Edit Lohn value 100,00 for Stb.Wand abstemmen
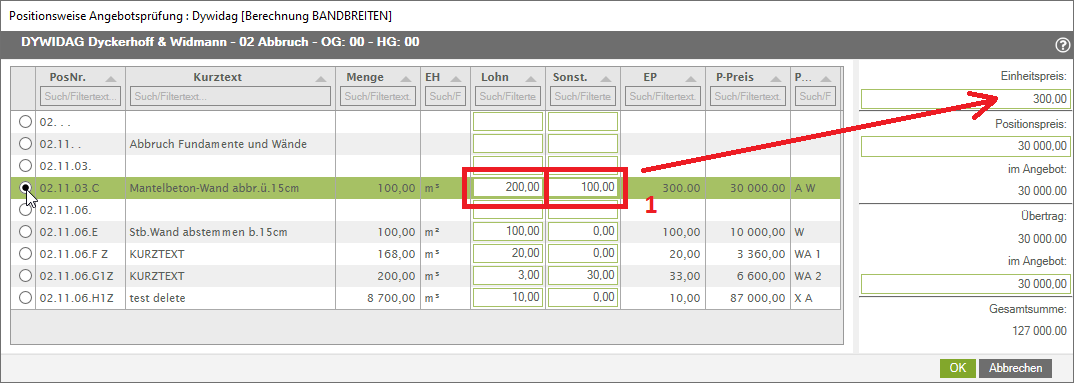This screenshot has height=383, width=1074. pos(508,232)
